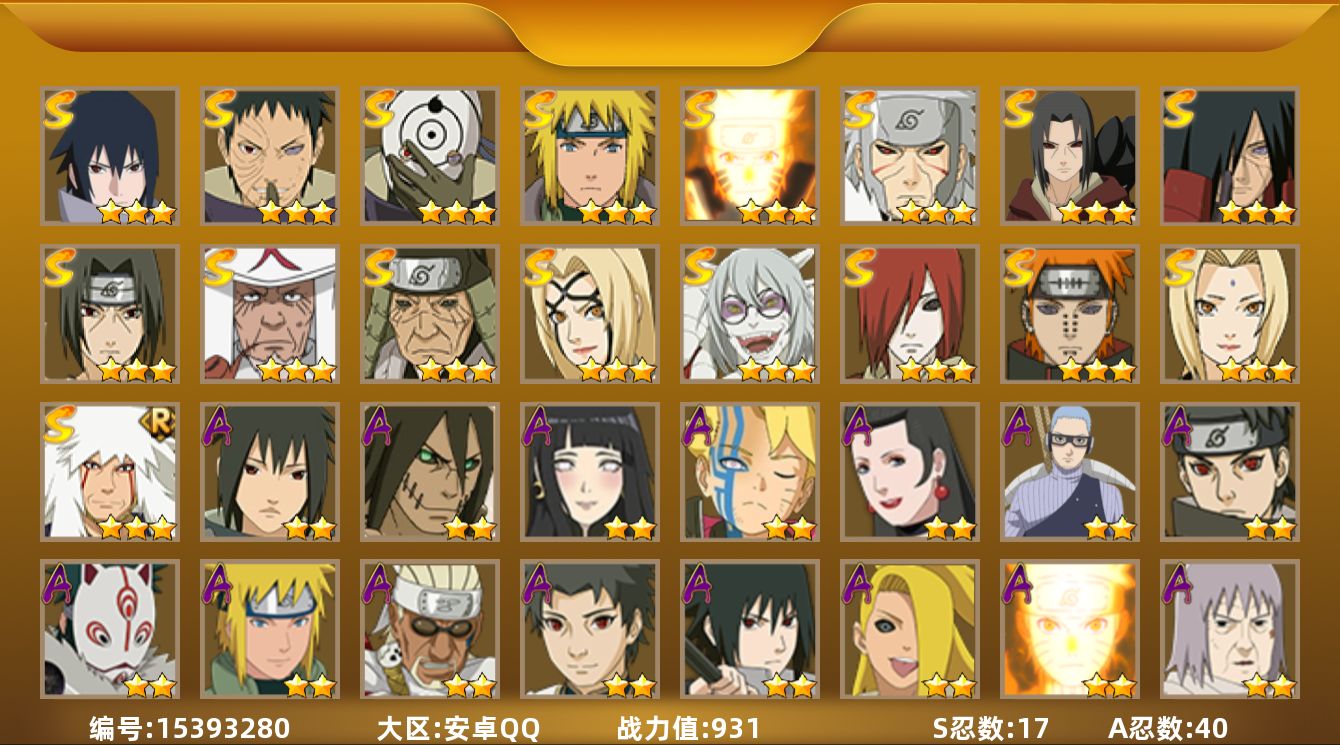Choose Kakuzu with green eyes and stitches
Screen dimensions: 1340x745
pyautogui.click(x=430, y=472)
